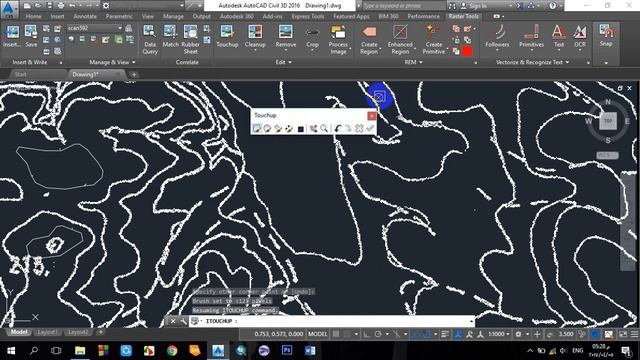Click the keyword search box in the title bar
The height and width of the screenshot is (360, 640).
(x=404, y=6)
